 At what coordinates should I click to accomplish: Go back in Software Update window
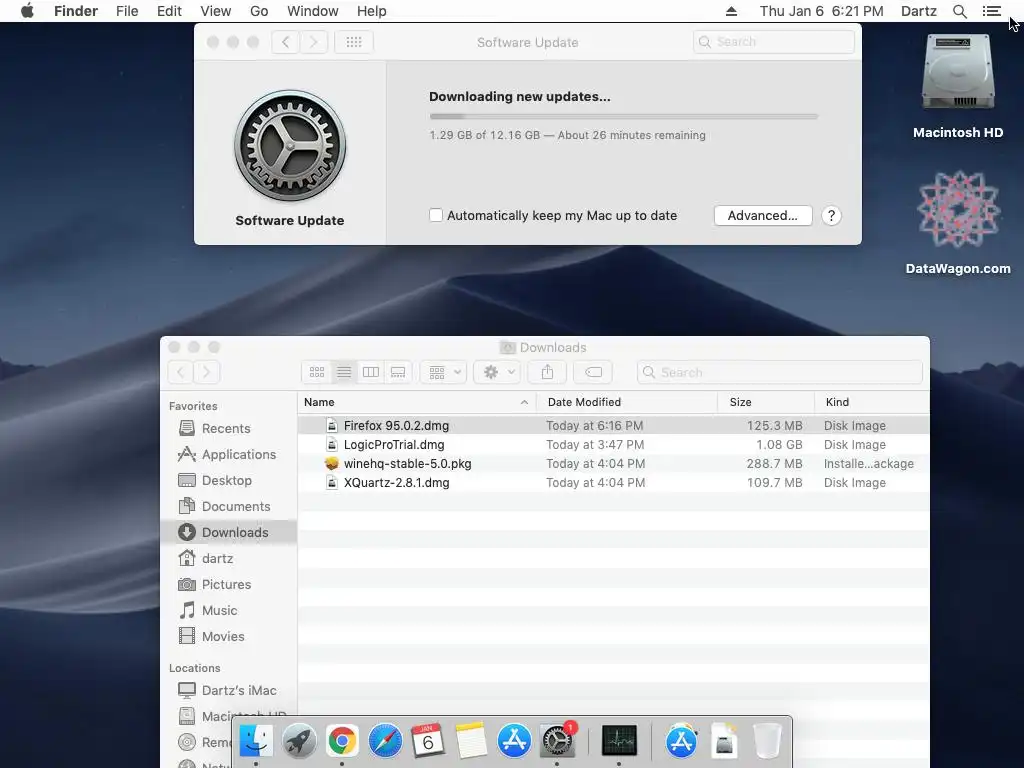[x=285, y=42]
